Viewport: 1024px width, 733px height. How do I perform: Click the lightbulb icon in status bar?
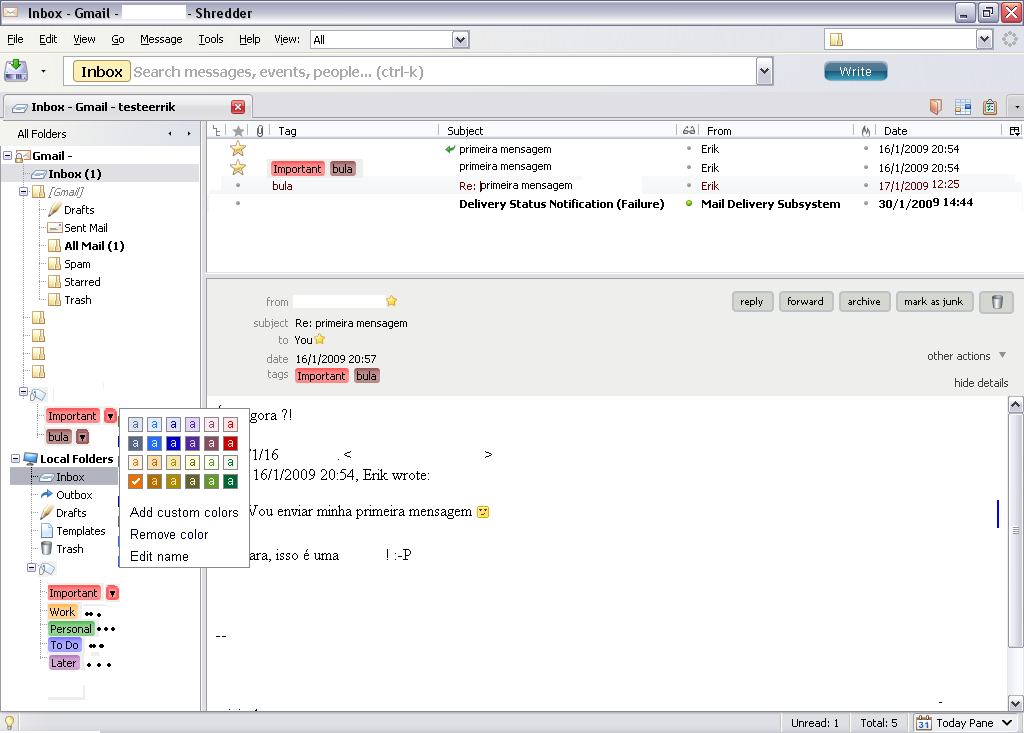tap(10, 723)
